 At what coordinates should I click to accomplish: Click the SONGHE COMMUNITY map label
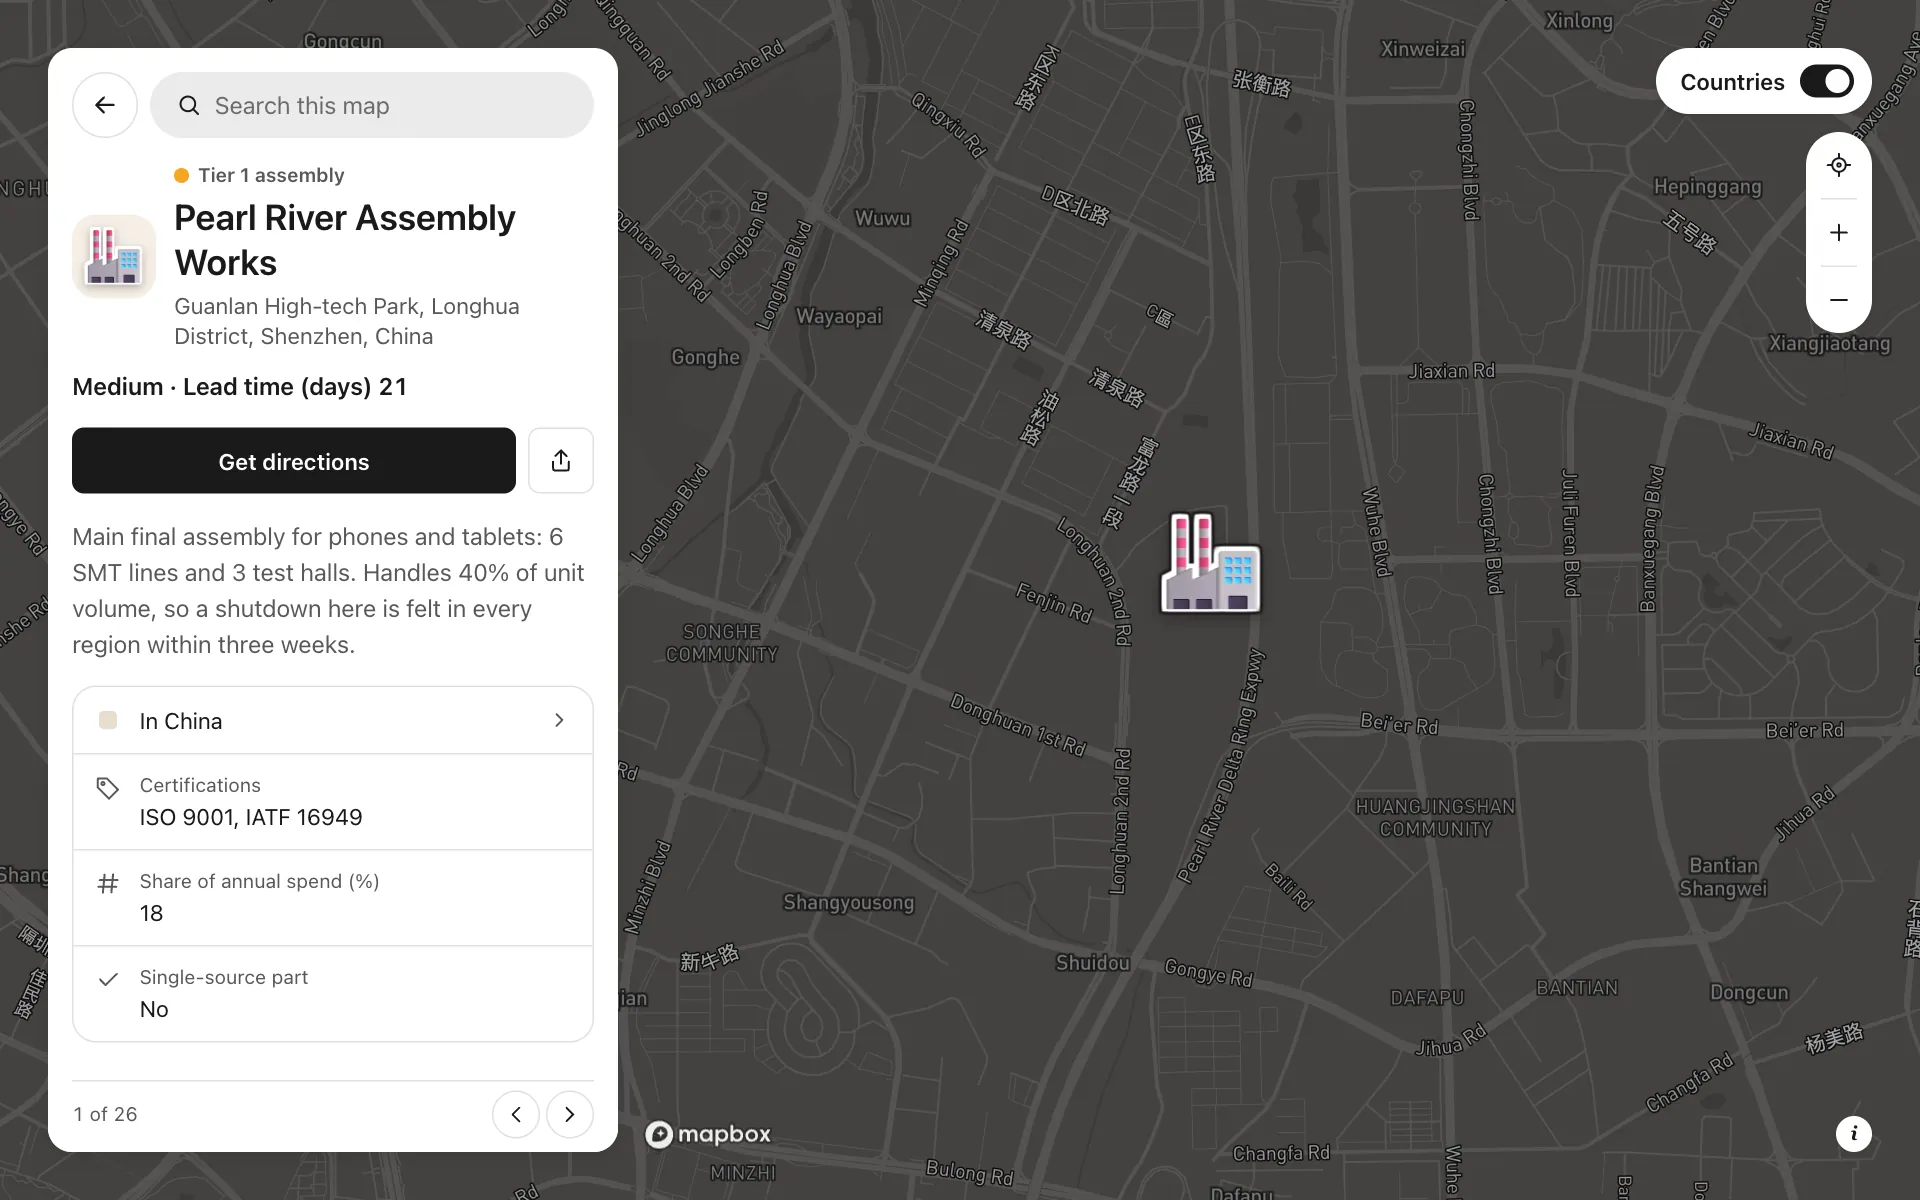(722, 643)
